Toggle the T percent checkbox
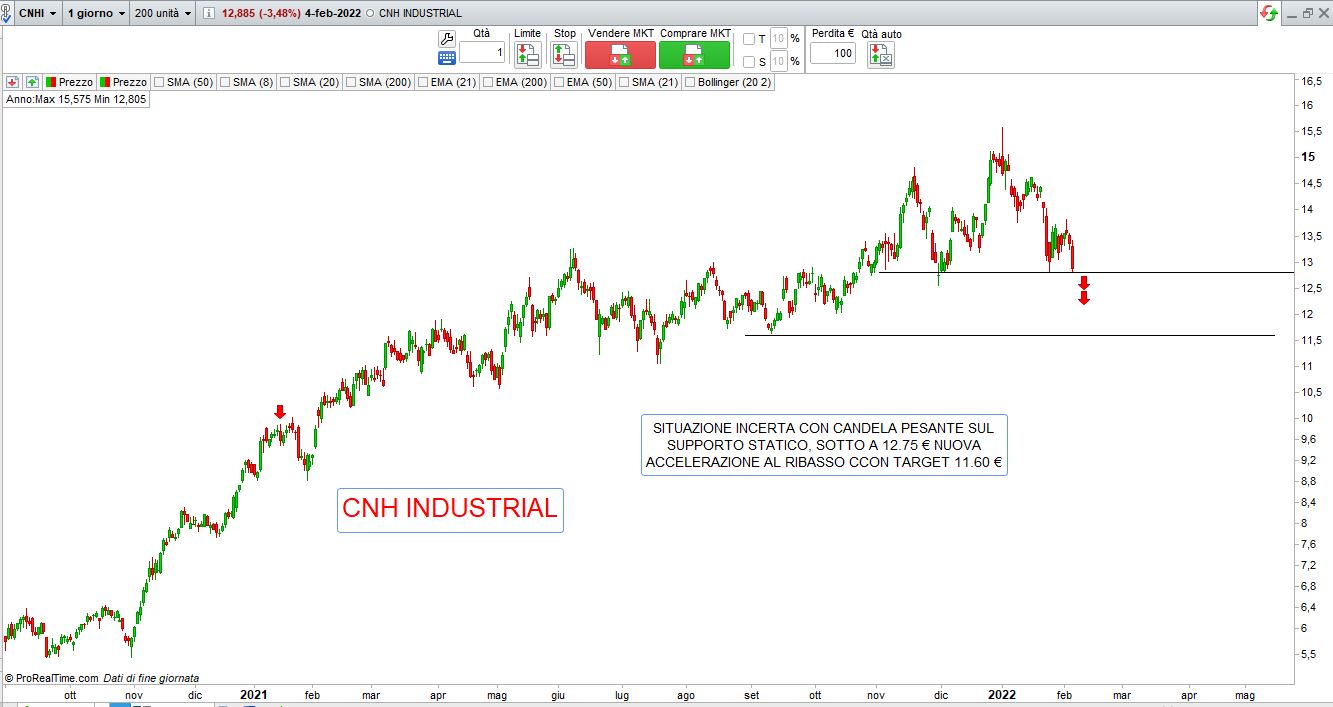The image size is (1333, 707). 749,39
